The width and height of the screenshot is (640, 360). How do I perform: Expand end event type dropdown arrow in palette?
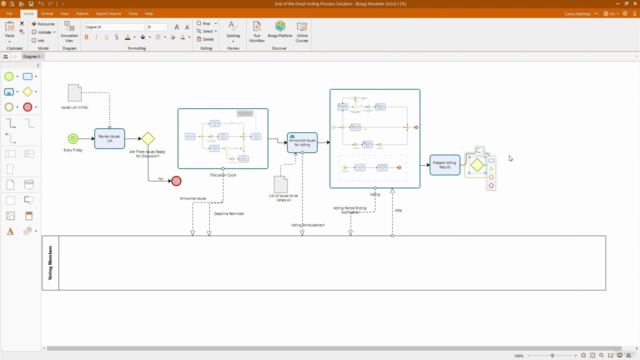[36, 107]
